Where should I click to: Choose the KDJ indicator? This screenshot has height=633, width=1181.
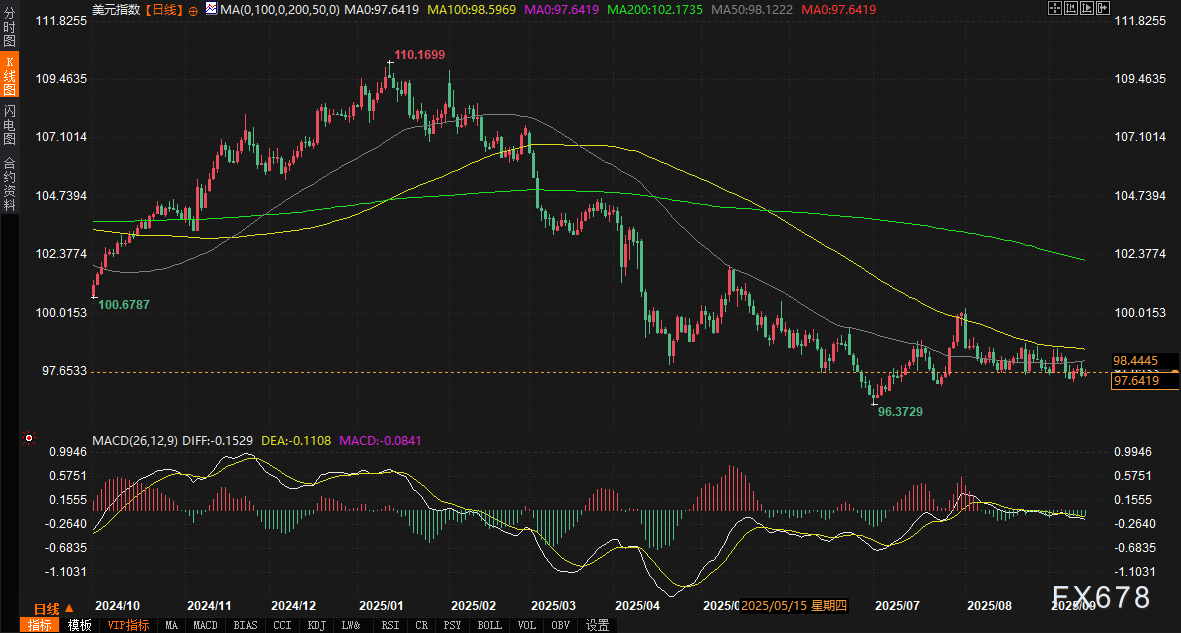coord(316,625)
